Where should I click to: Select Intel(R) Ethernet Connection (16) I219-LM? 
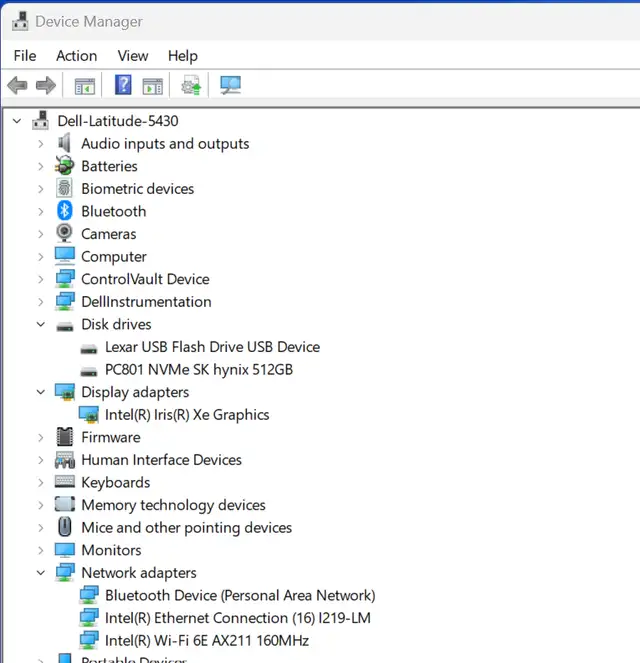tap(238, 618)
